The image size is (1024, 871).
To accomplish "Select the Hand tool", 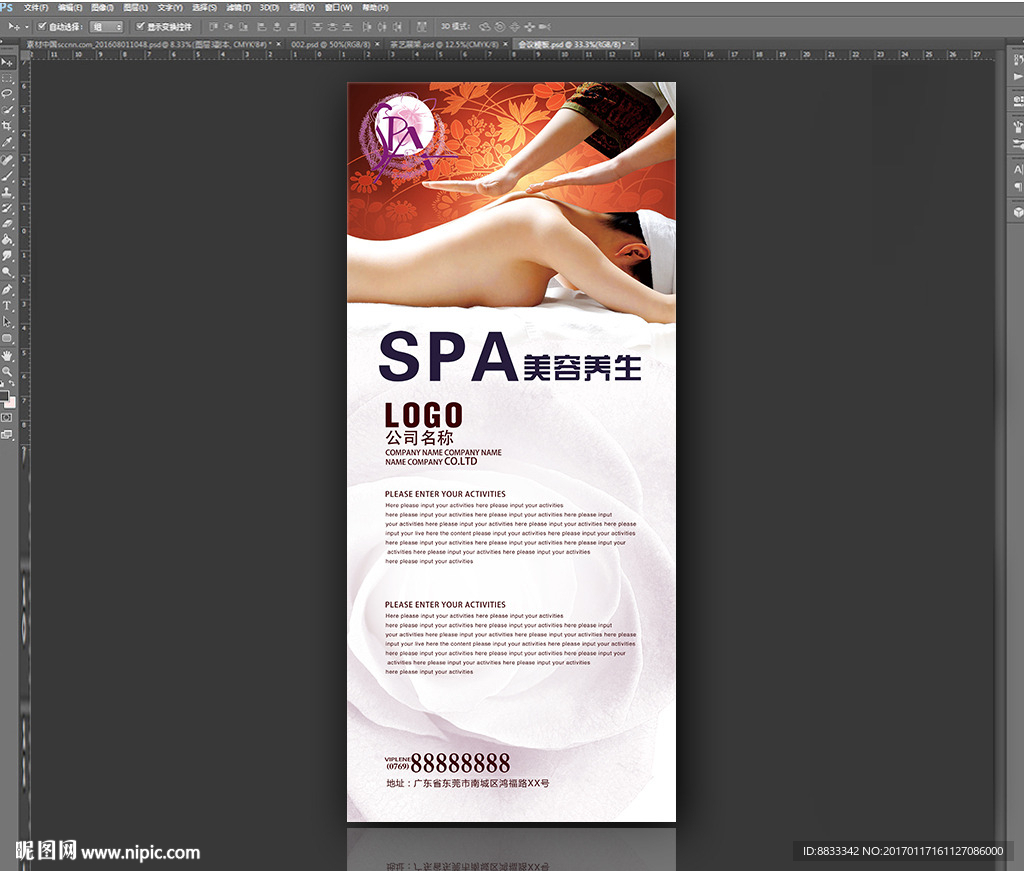I will point(7,356).
